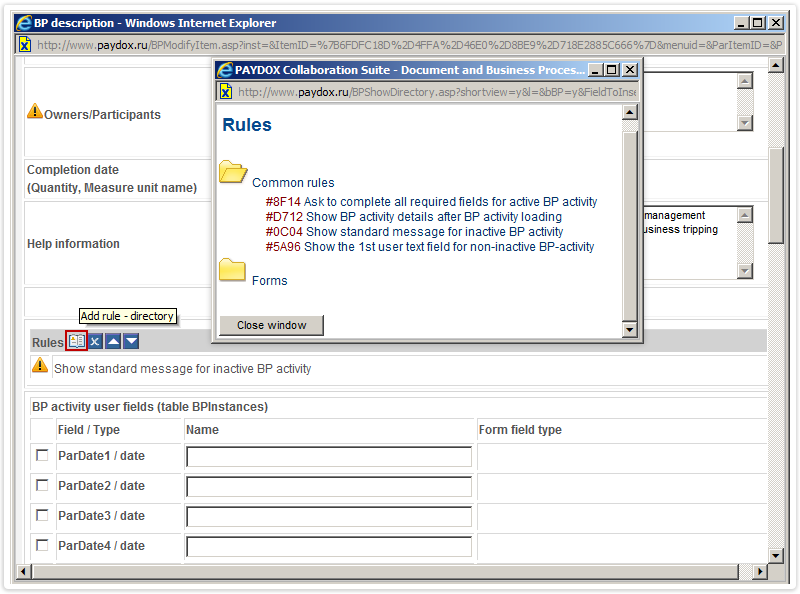Maximize the BP description window
The width and height of the screenshot is (800, 594).
coord(758,22)
